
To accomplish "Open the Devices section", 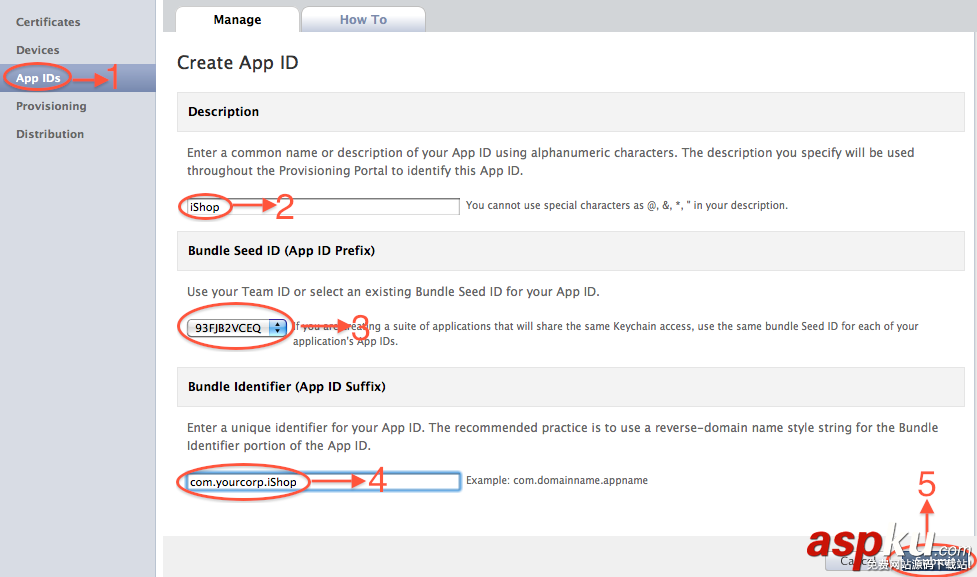I will point(37,49).
